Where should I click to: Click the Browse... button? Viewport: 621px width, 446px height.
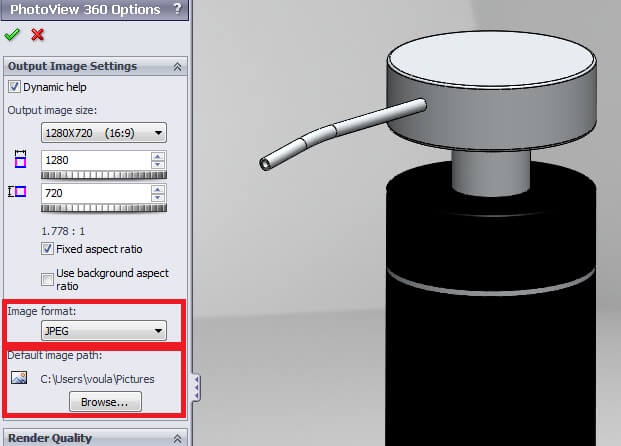pos(105,402)
